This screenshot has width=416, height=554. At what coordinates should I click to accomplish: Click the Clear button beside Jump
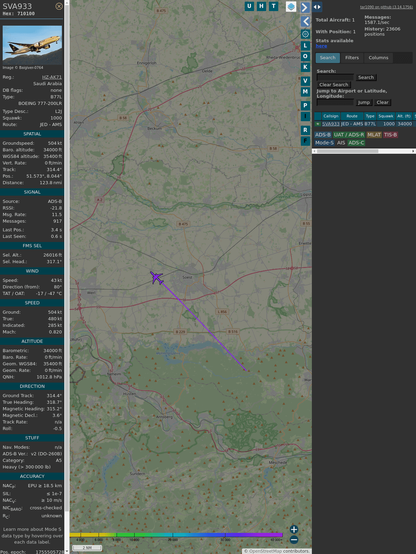point(382,102)
